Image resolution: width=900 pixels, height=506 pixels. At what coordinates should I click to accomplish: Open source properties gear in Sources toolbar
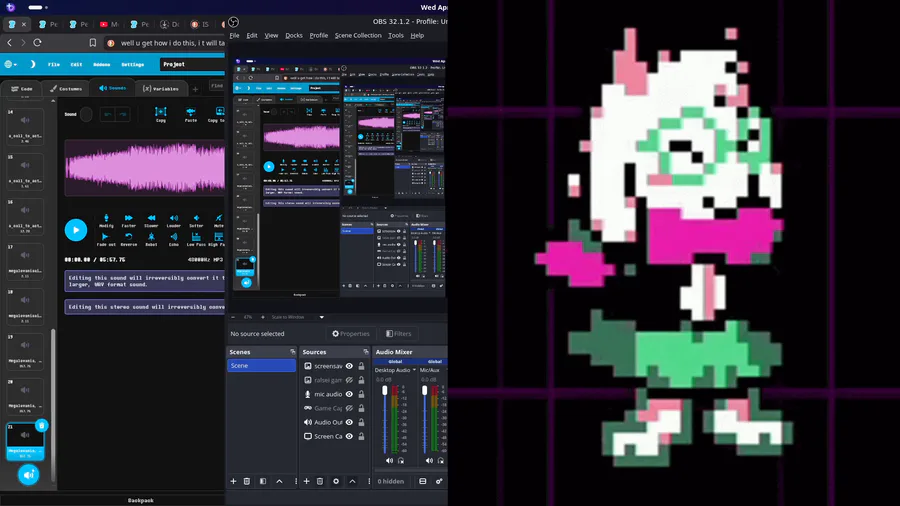(336, 481)
